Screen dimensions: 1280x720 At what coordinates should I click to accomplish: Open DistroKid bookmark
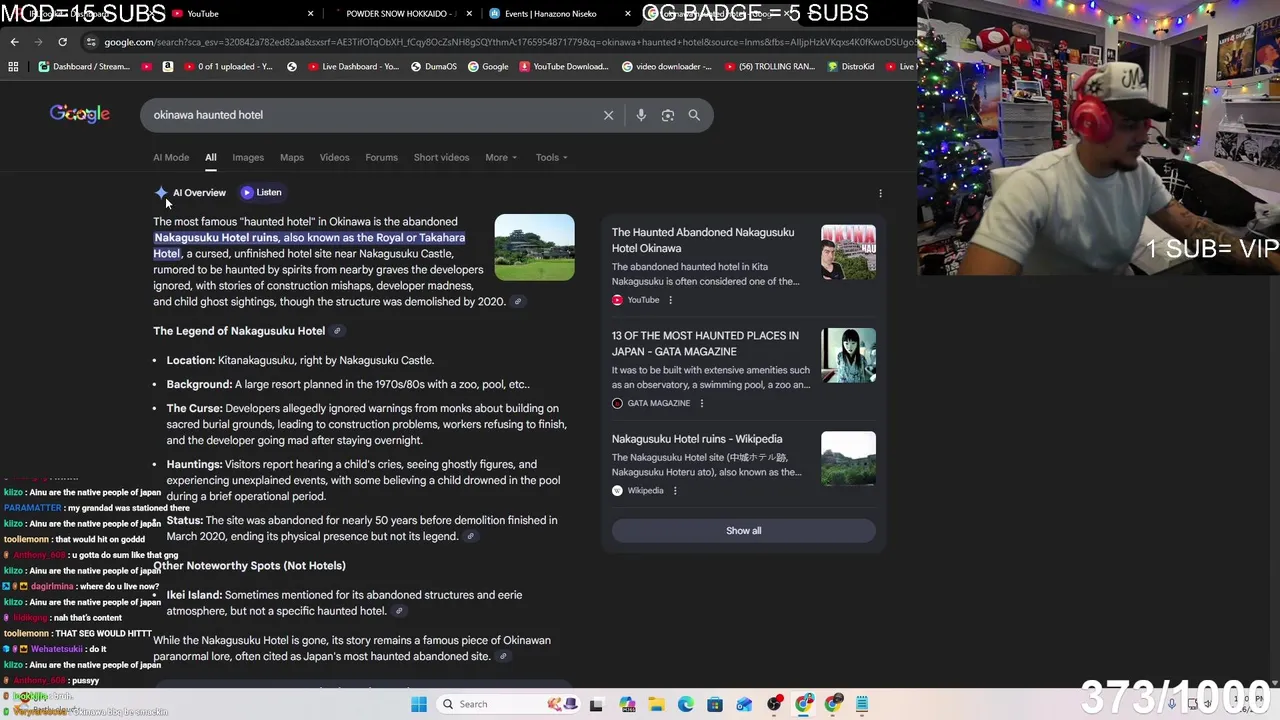tap(851, 67)
